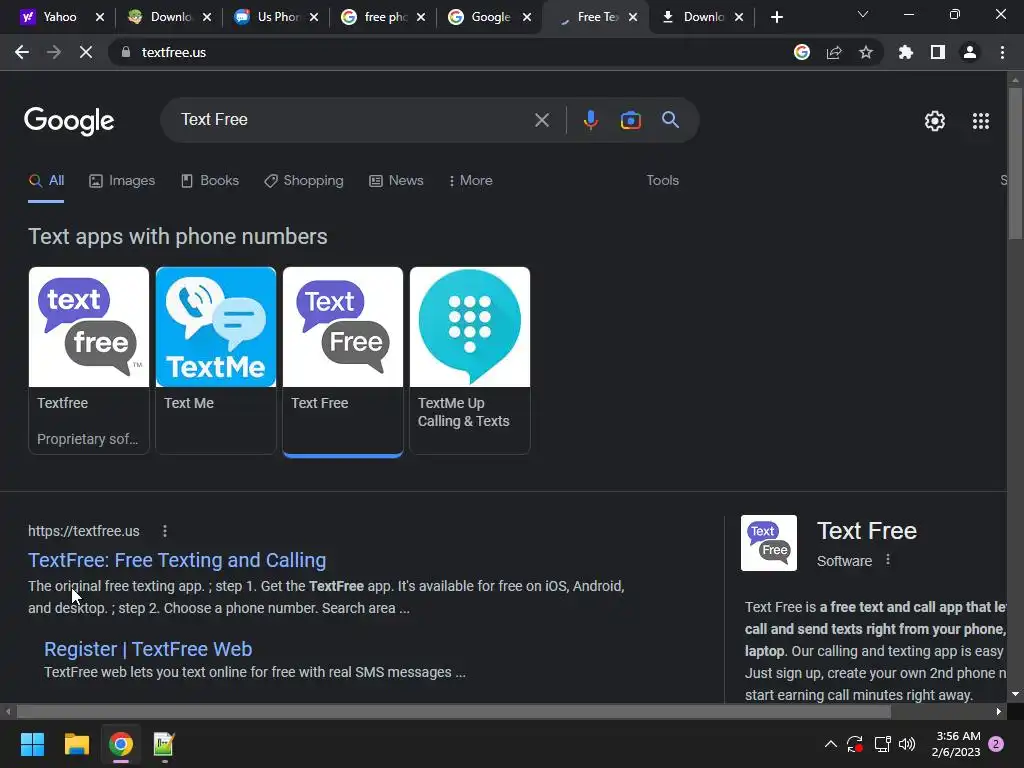
Task: Click the https://textfree.us result URL
Action: pos(84,532)
